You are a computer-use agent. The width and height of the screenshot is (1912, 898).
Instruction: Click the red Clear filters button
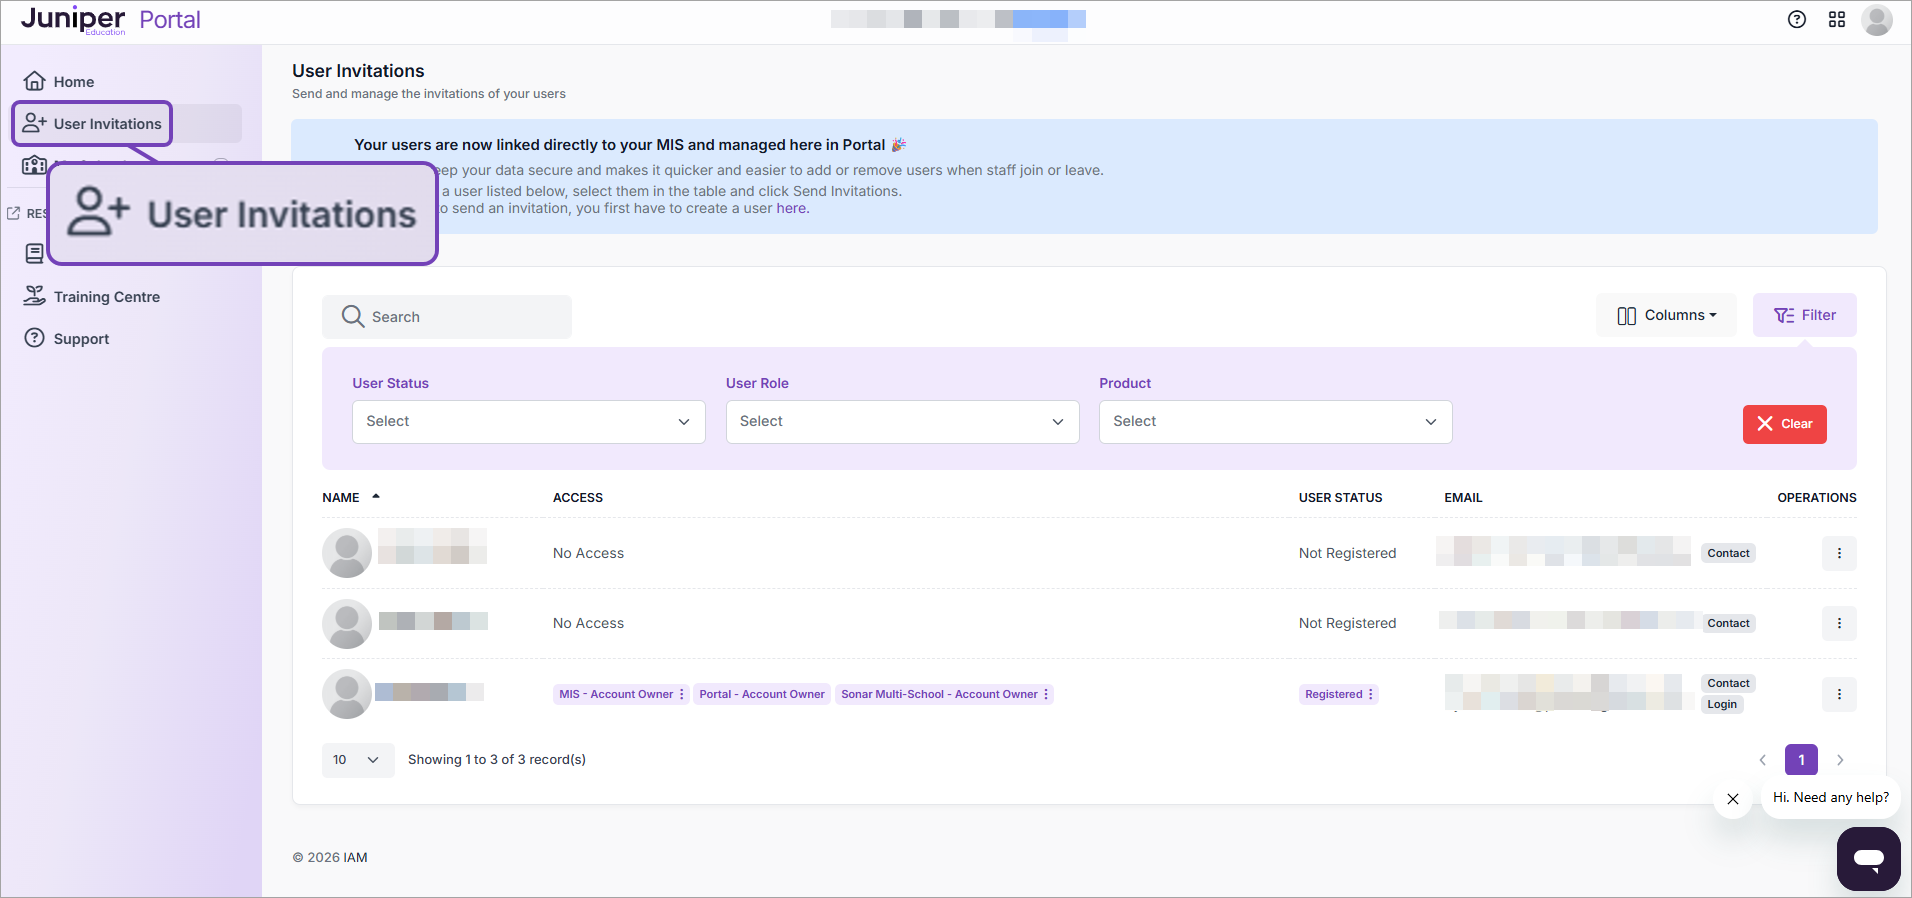click(x=1784, y=424)
